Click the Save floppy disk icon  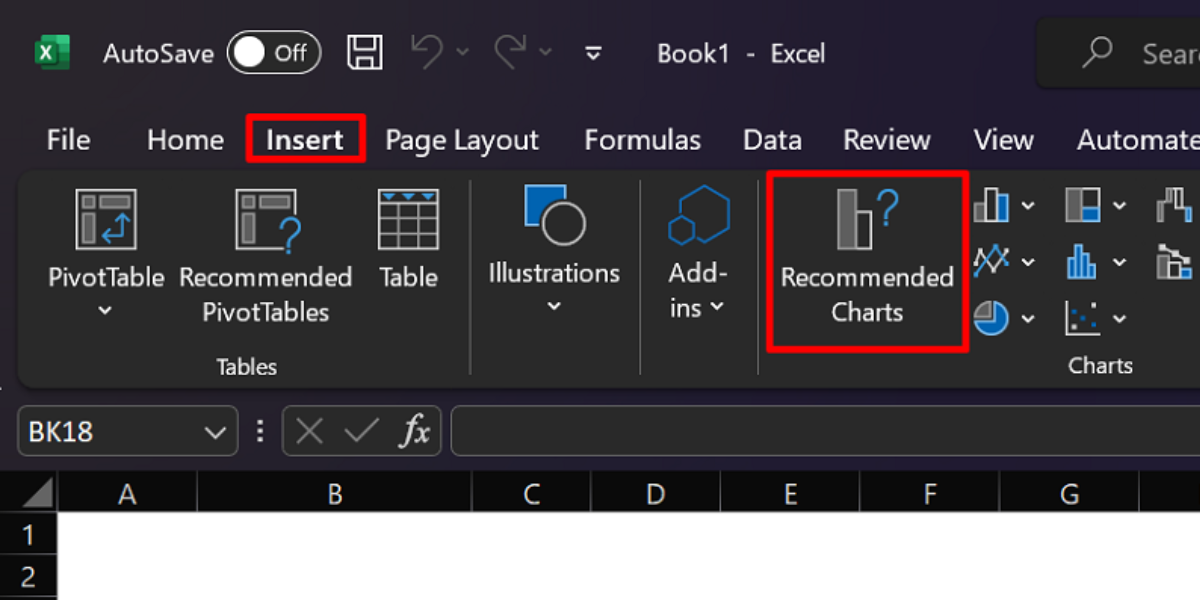(x=365, y=53)
